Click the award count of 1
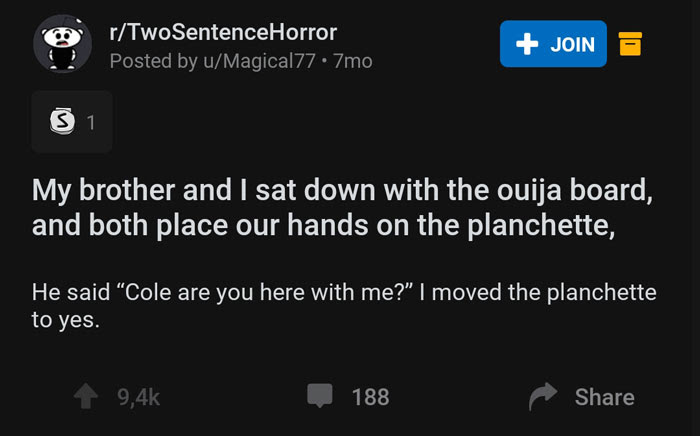 91,122
